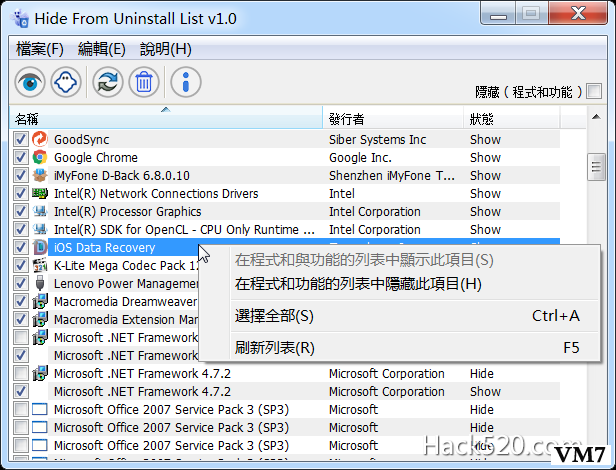616x470 pixels.
Task: Click the GoodSync app icon
Action: pos(40,139)
